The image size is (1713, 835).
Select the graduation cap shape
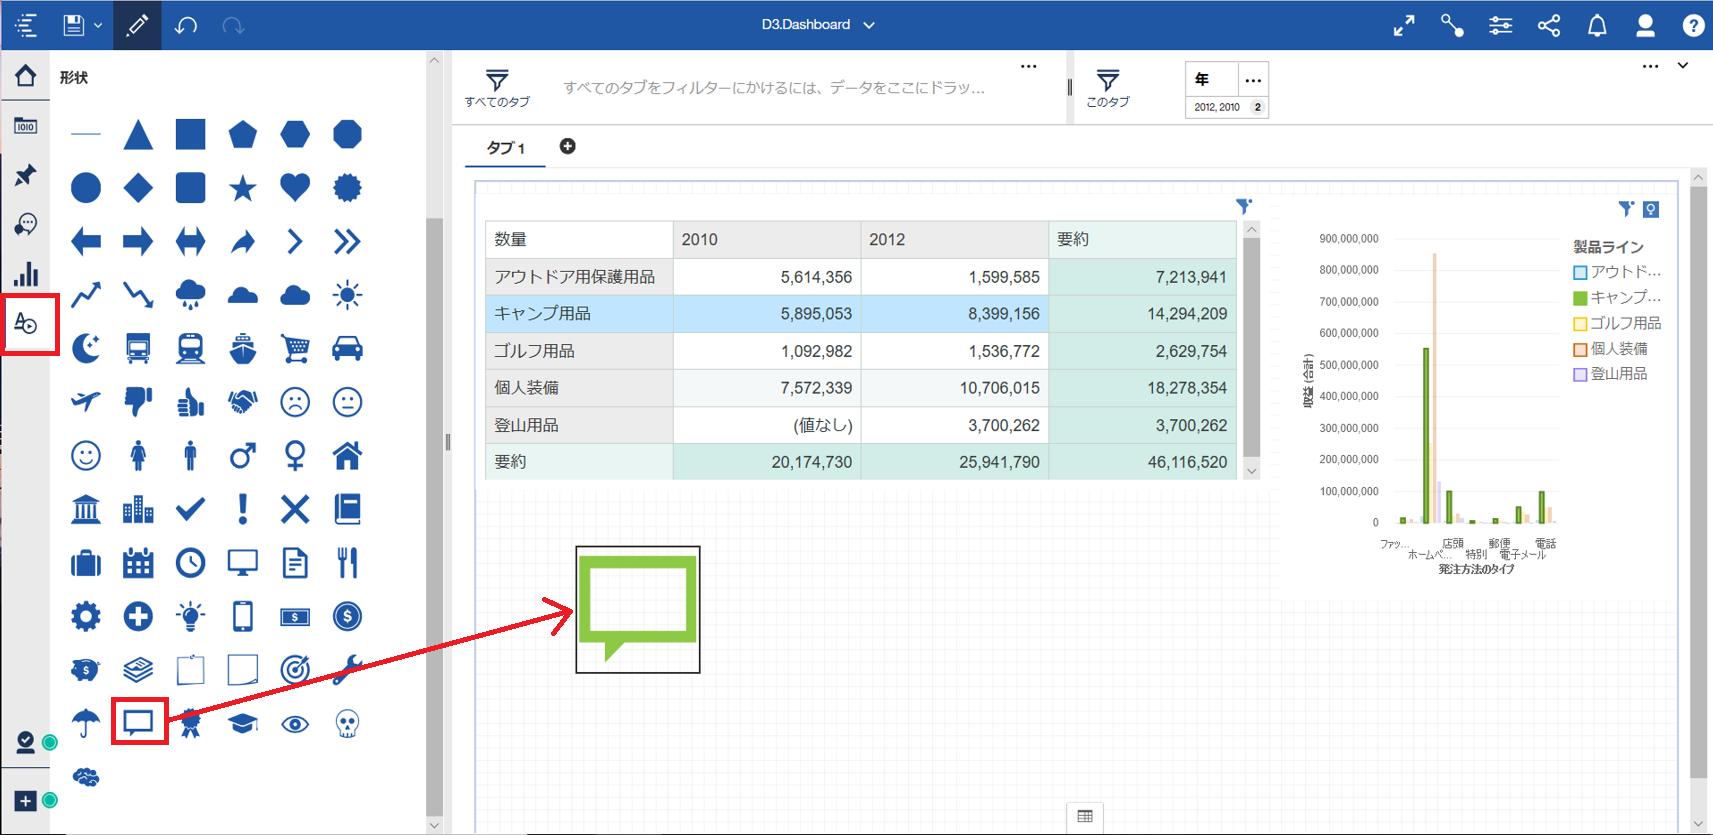[242, 723]
